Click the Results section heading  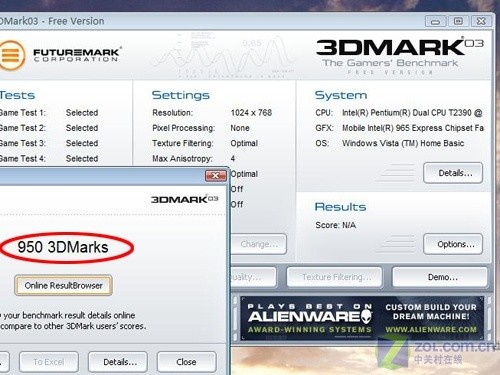[340, 207]
